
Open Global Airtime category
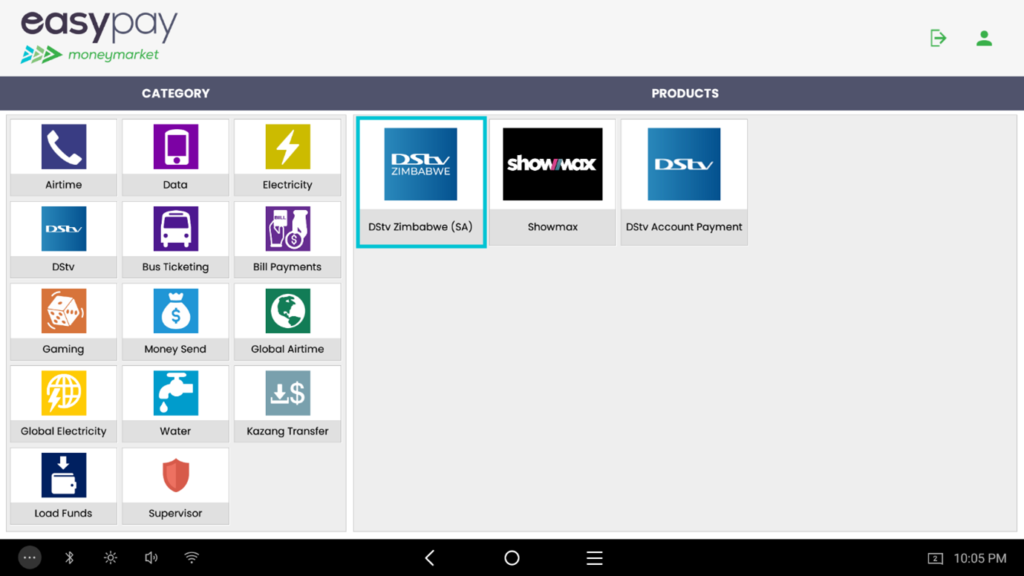click(287, 322)
